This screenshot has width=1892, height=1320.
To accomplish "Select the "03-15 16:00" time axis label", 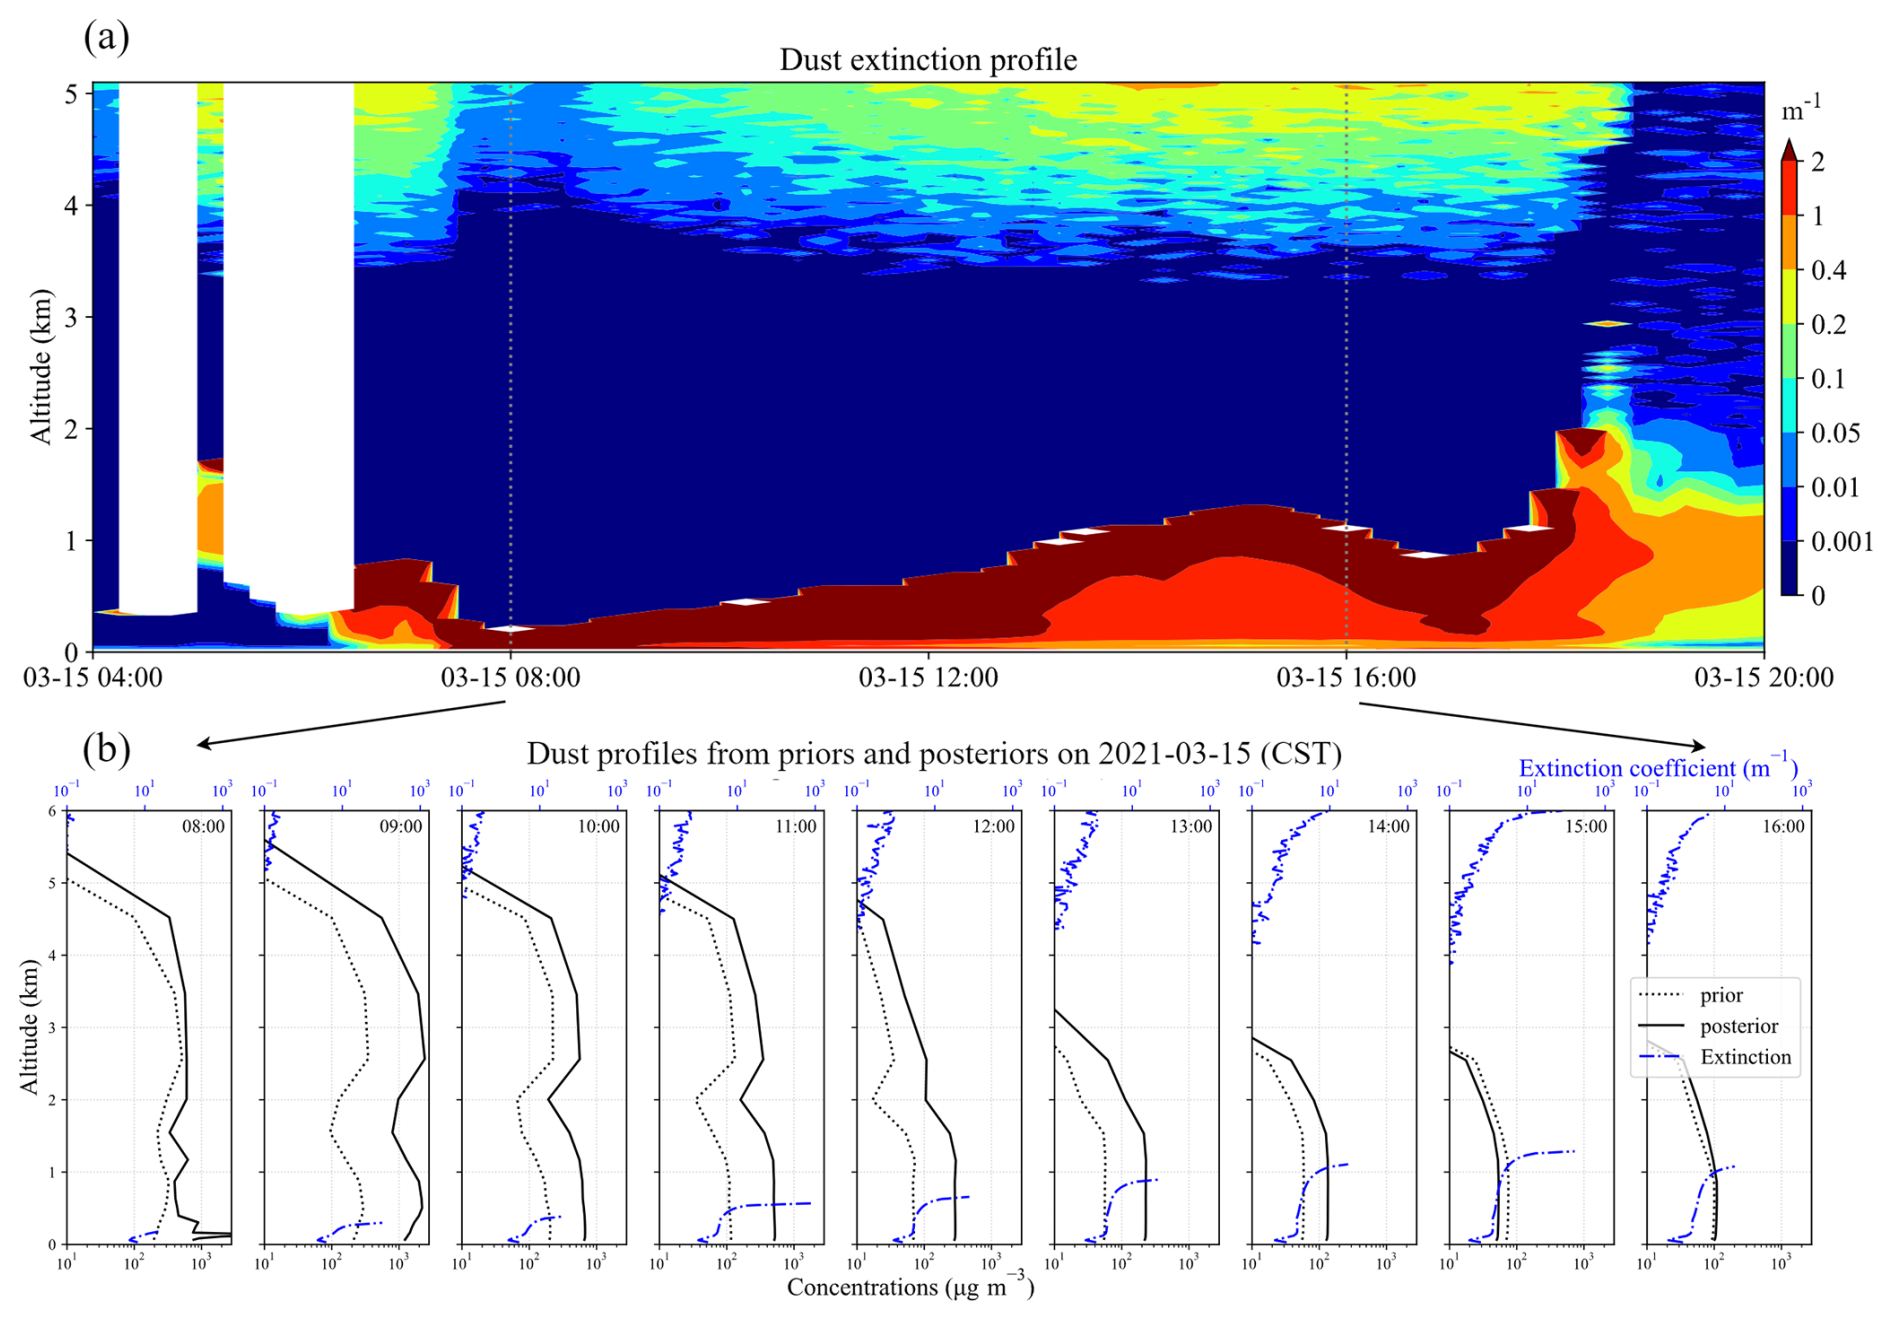I will click(1345, 678).
